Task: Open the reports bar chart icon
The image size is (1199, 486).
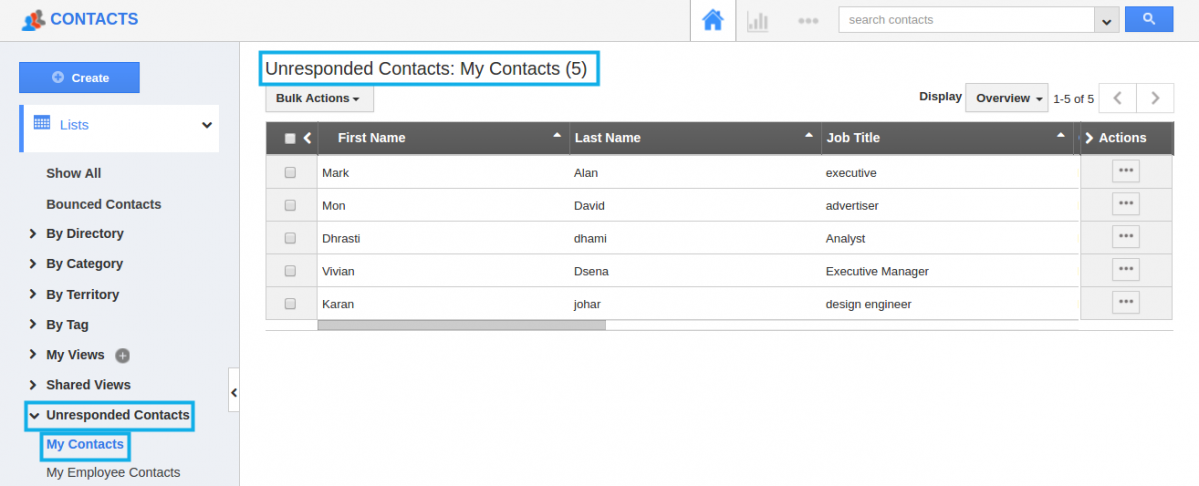Action: [758, 21]
